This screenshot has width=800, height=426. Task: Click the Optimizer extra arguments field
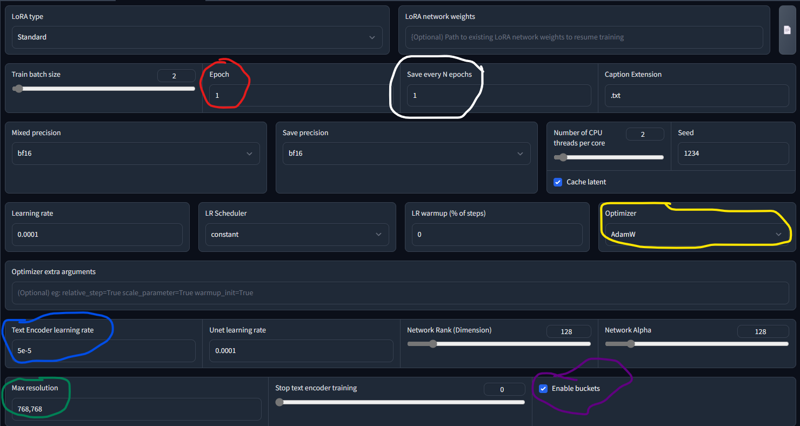click(x=400, y=293)
